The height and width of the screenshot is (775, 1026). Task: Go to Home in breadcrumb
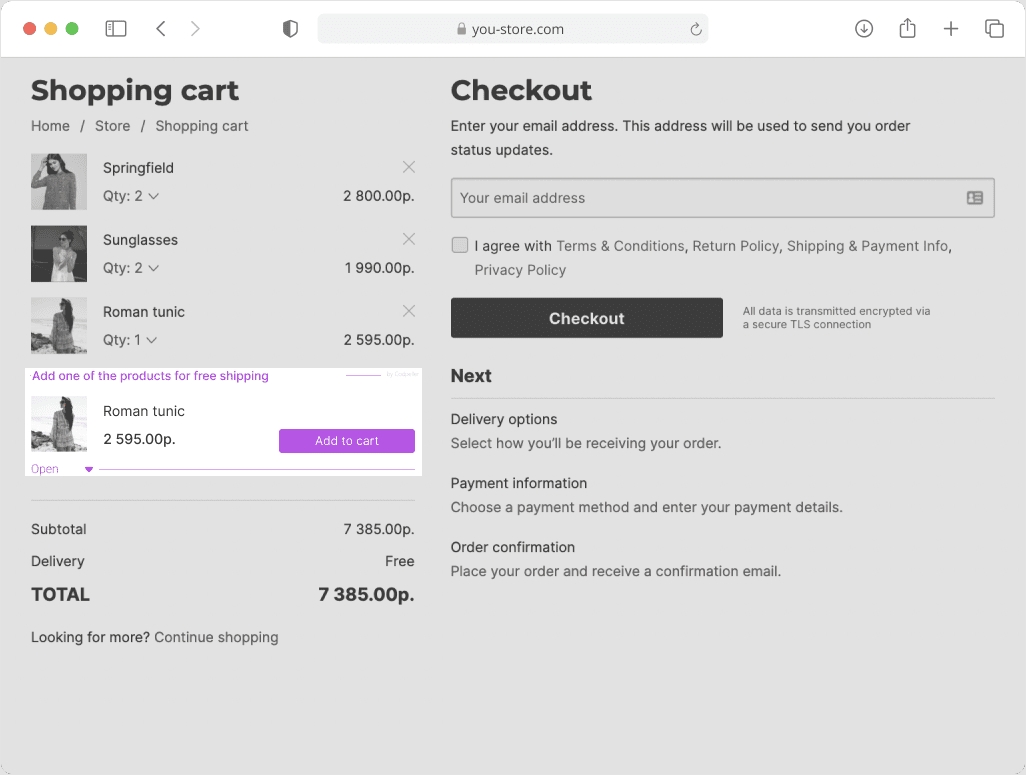pyautogui.click(x=50, y=126)
